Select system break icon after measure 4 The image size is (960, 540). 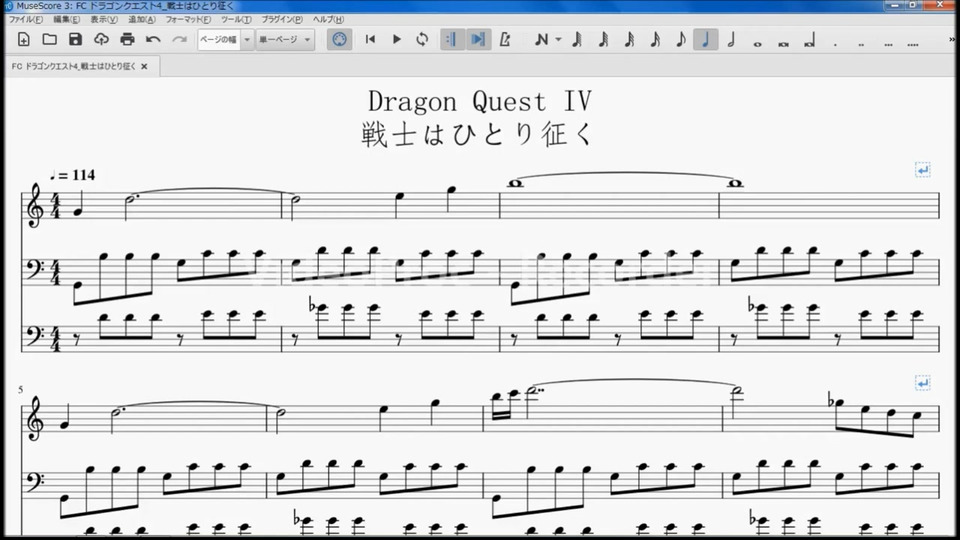click(x=923, y=170)
